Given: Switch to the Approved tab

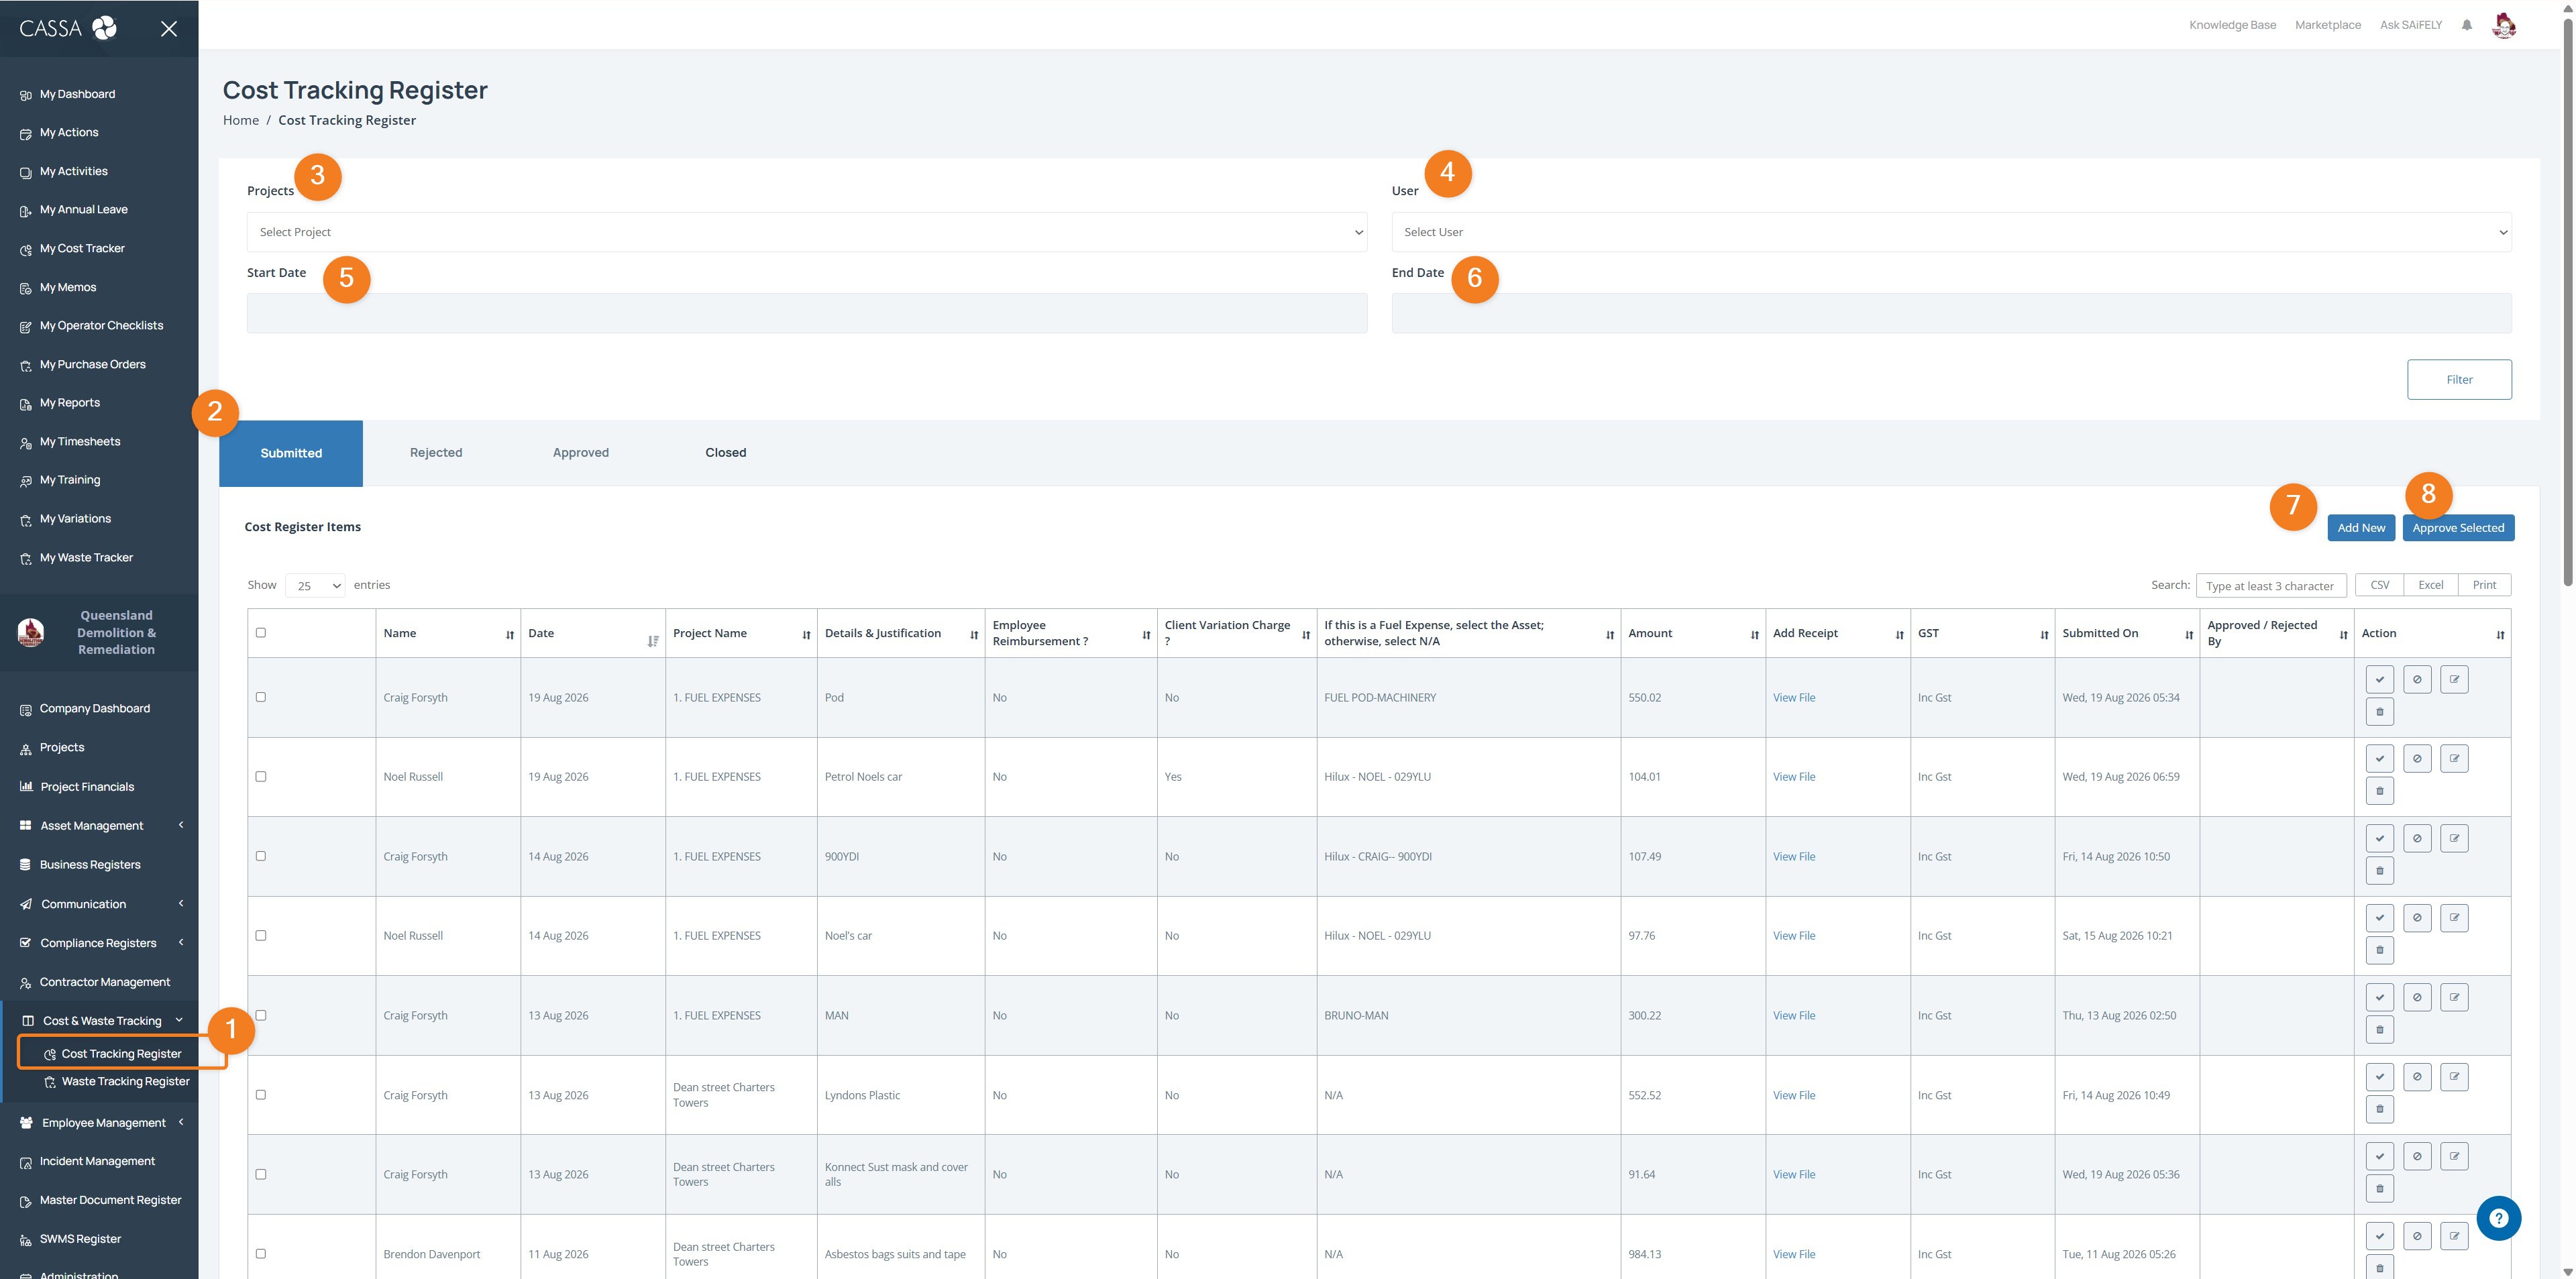Looking at the screenshot, I should point(581,453).
